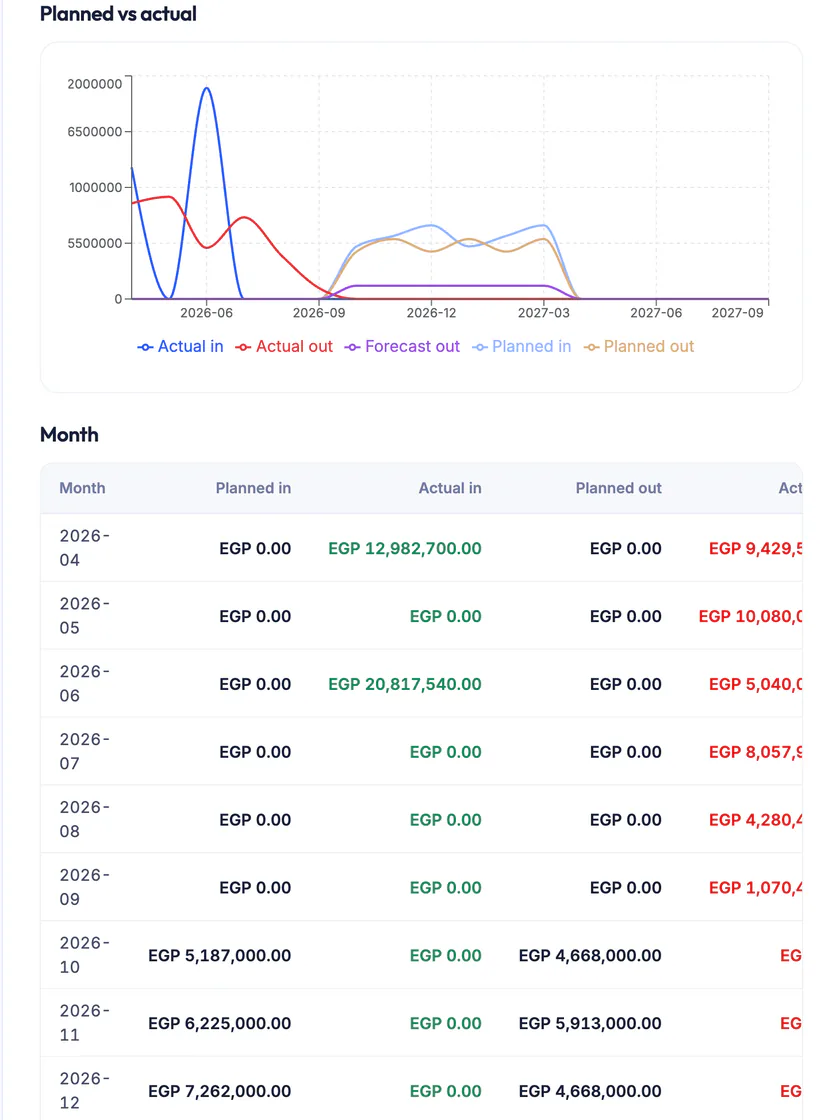Select the 2026-12 month row label

[84, 1091]
